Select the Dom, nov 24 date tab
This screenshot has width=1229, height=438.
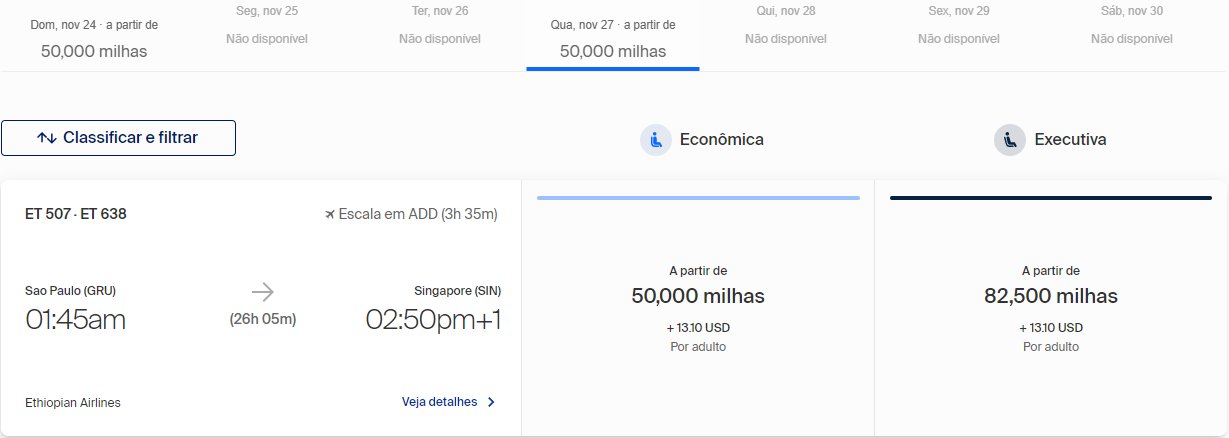(94, 37)
